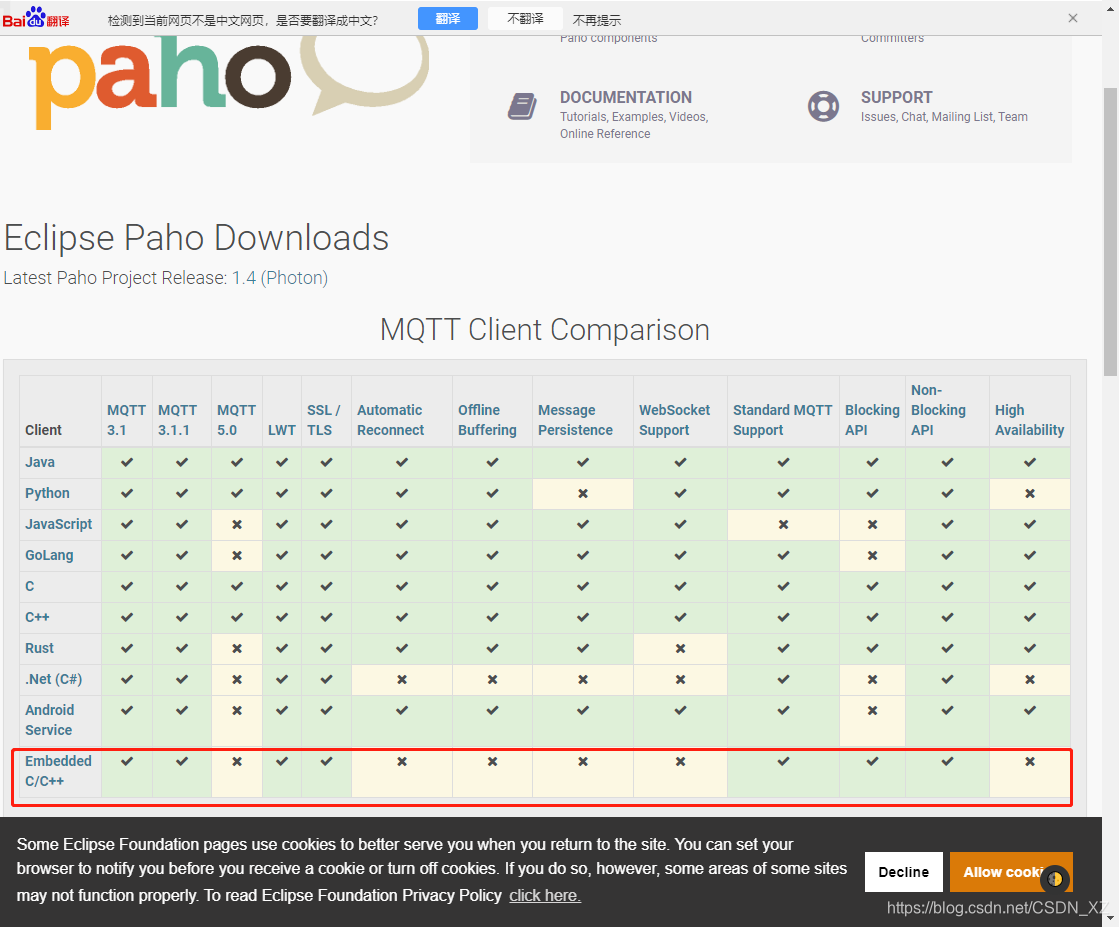The height and width of the screenshot is (927, 1119).
Task: Click the Rust WebSocket Support cross mark
Action: (x=681, y=649)
